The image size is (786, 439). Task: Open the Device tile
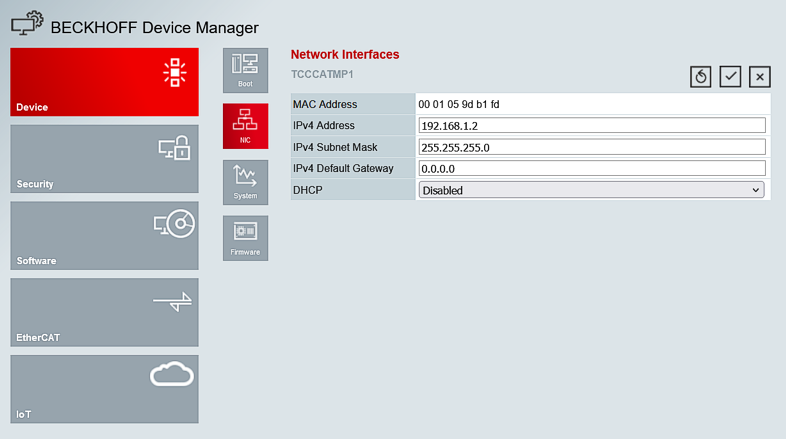coord(104,82)
